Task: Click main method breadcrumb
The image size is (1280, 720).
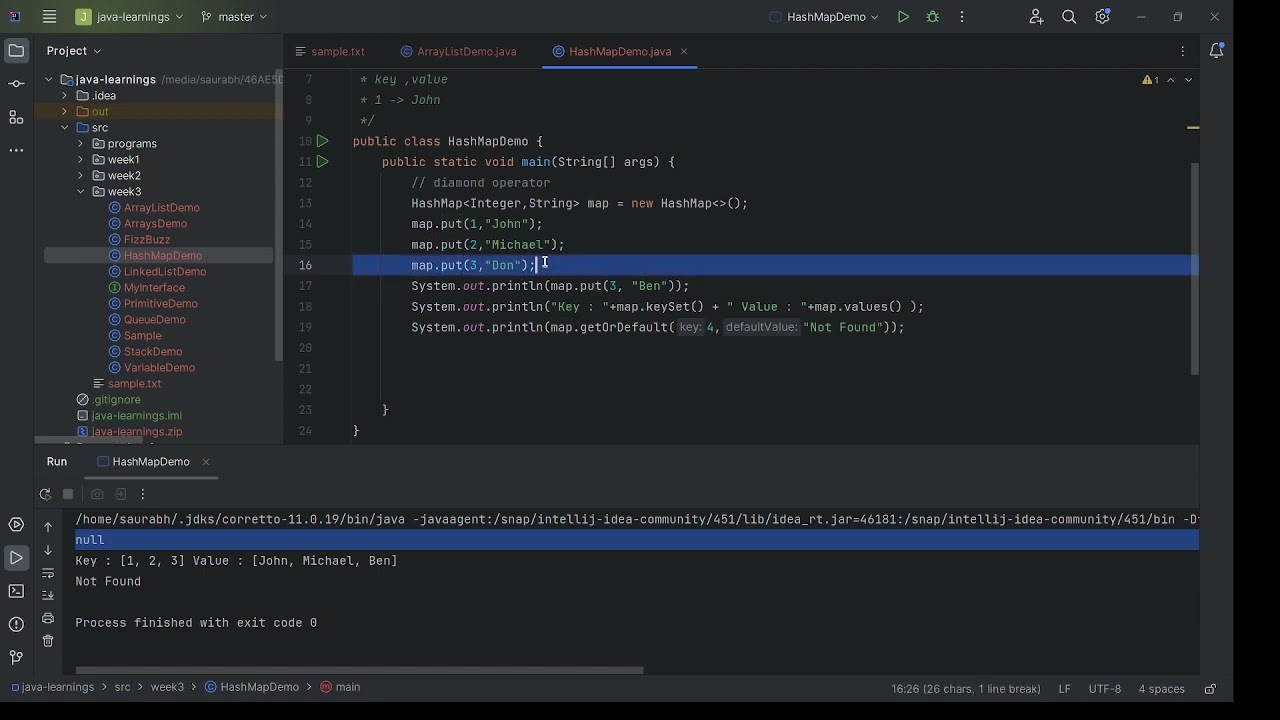Action: [340, 688]
